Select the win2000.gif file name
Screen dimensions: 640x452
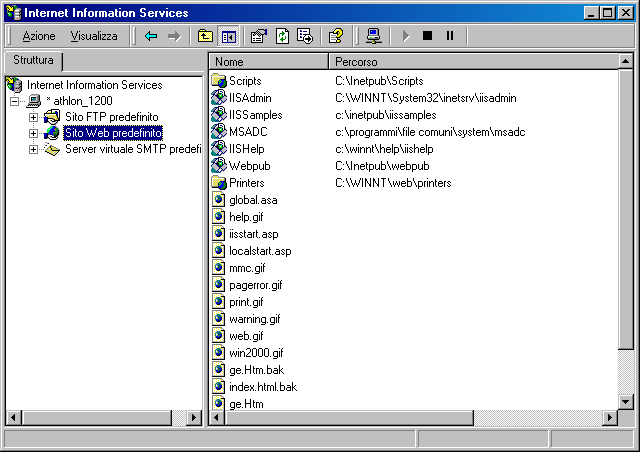tap(256, 353)
